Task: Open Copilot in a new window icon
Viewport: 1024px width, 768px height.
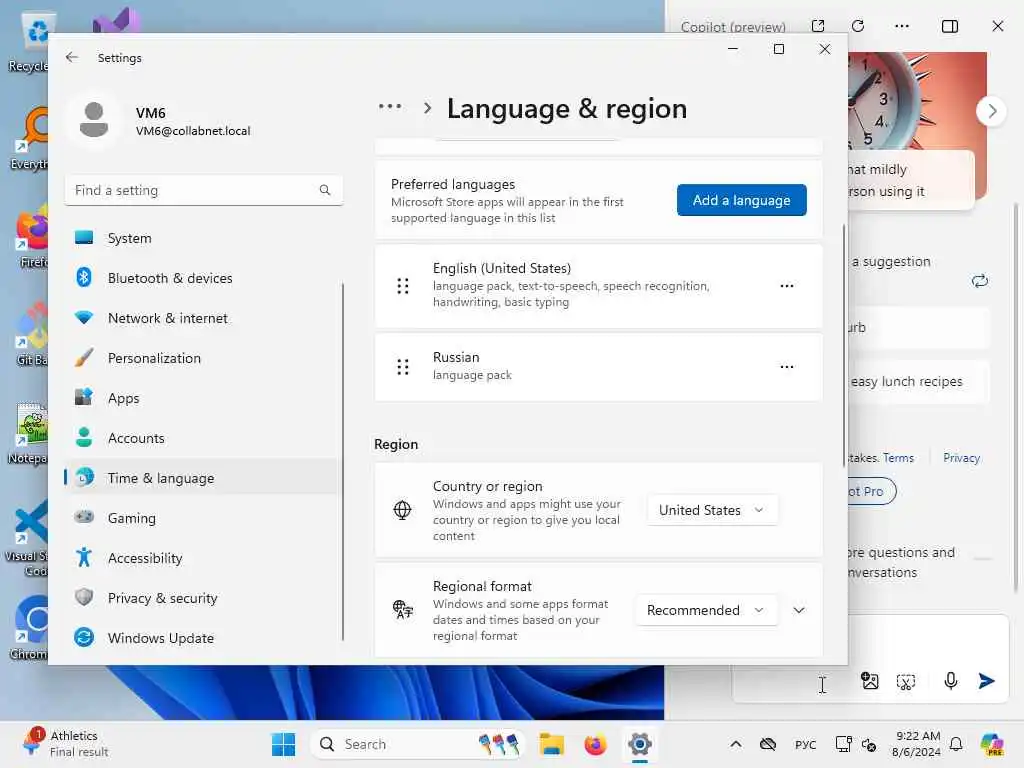Action: click(x=818, y=25)
